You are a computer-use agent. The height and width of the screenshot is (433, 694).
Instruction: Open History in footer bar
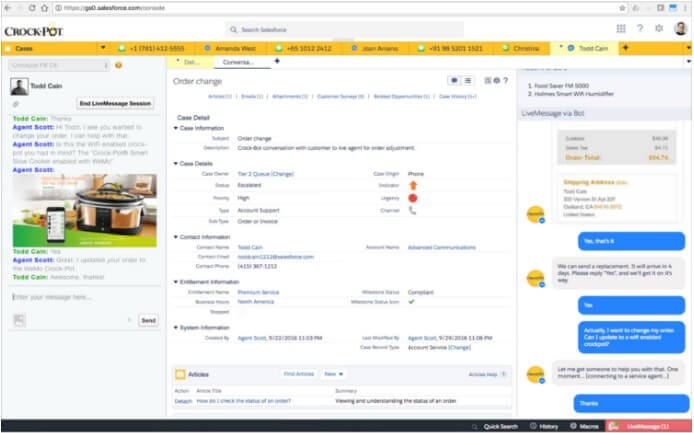click(544, 426)
